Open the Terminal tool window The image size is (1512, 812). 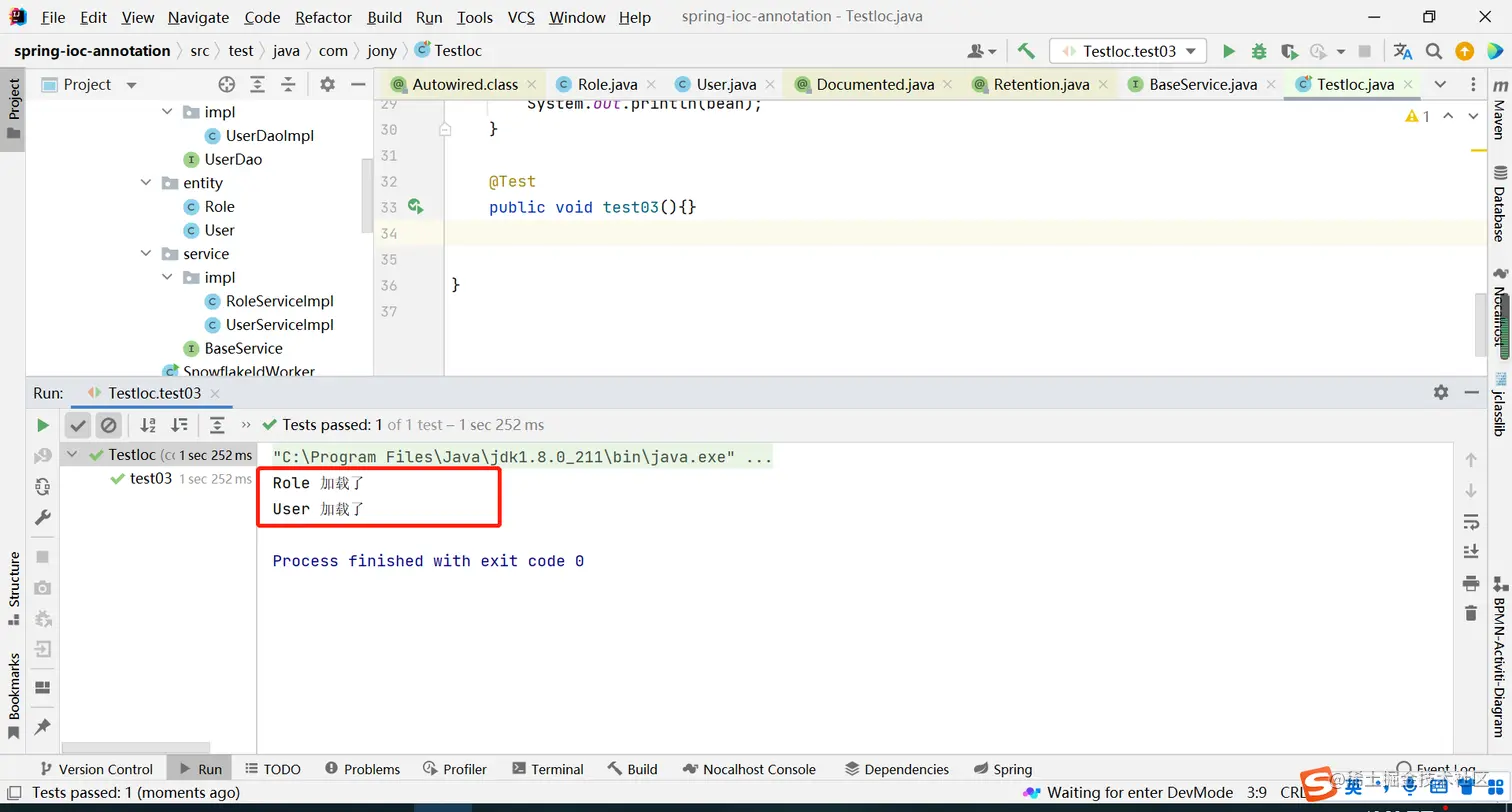coord(547,769)
